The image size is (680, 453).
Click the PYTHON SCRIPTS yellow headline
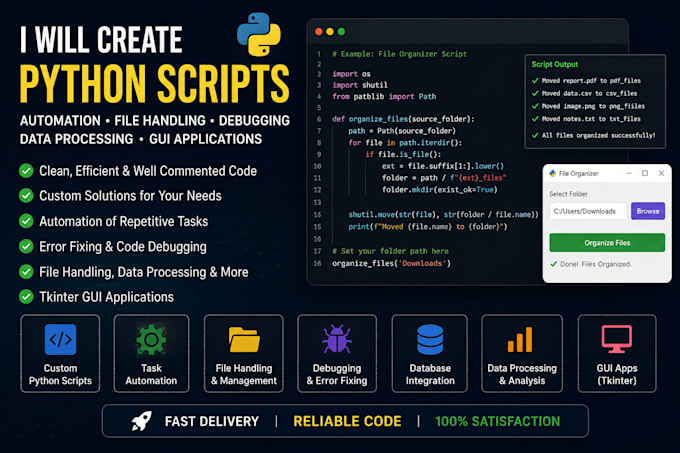pos(154,84)
